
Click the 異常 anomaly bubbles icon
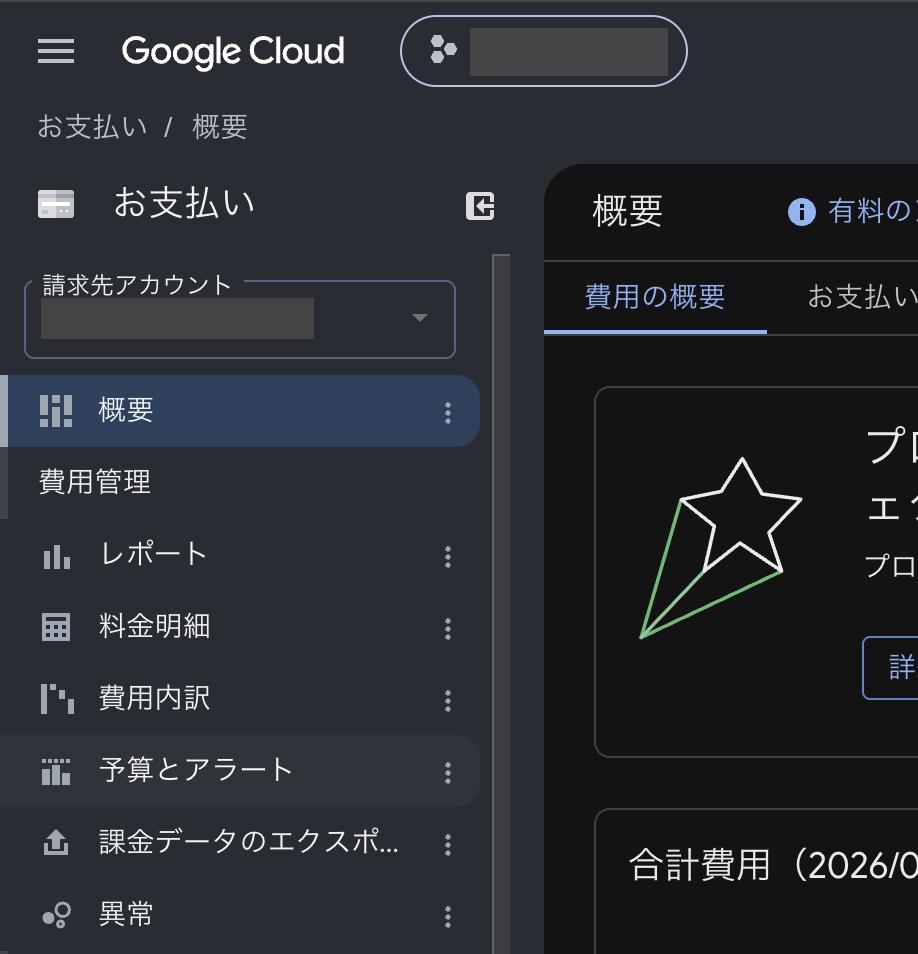57,914
